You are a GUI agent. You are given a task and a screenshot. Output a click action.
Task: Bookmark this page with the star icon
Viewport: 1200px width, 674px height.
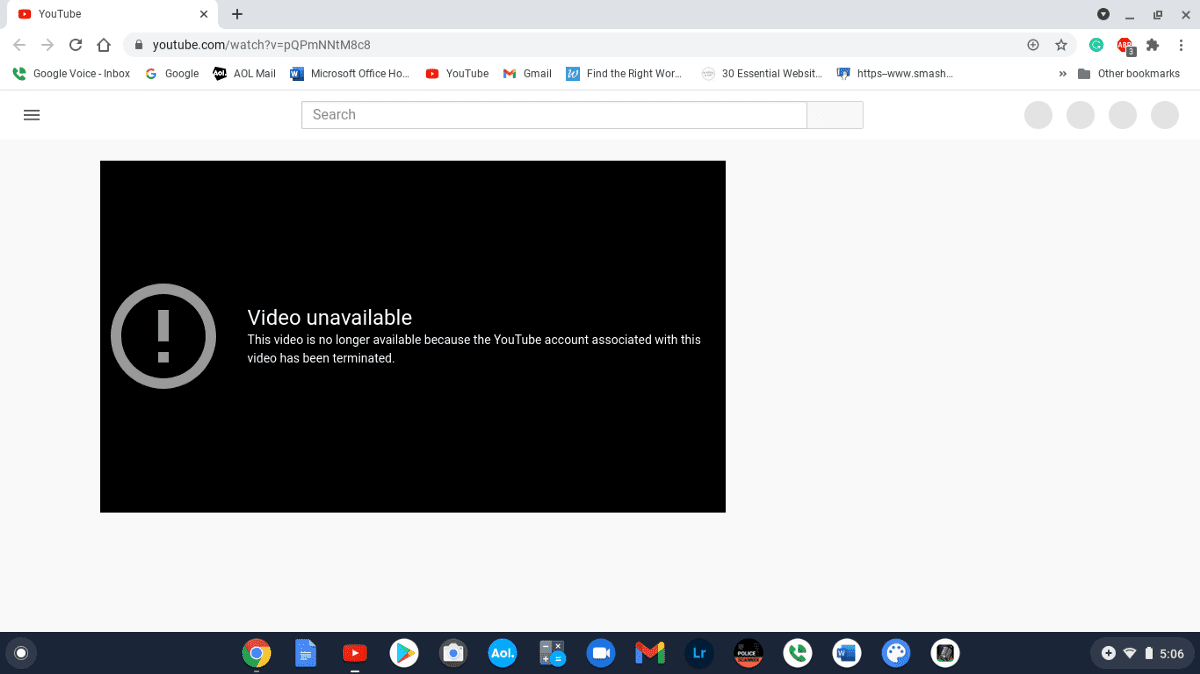point(1061,45)
